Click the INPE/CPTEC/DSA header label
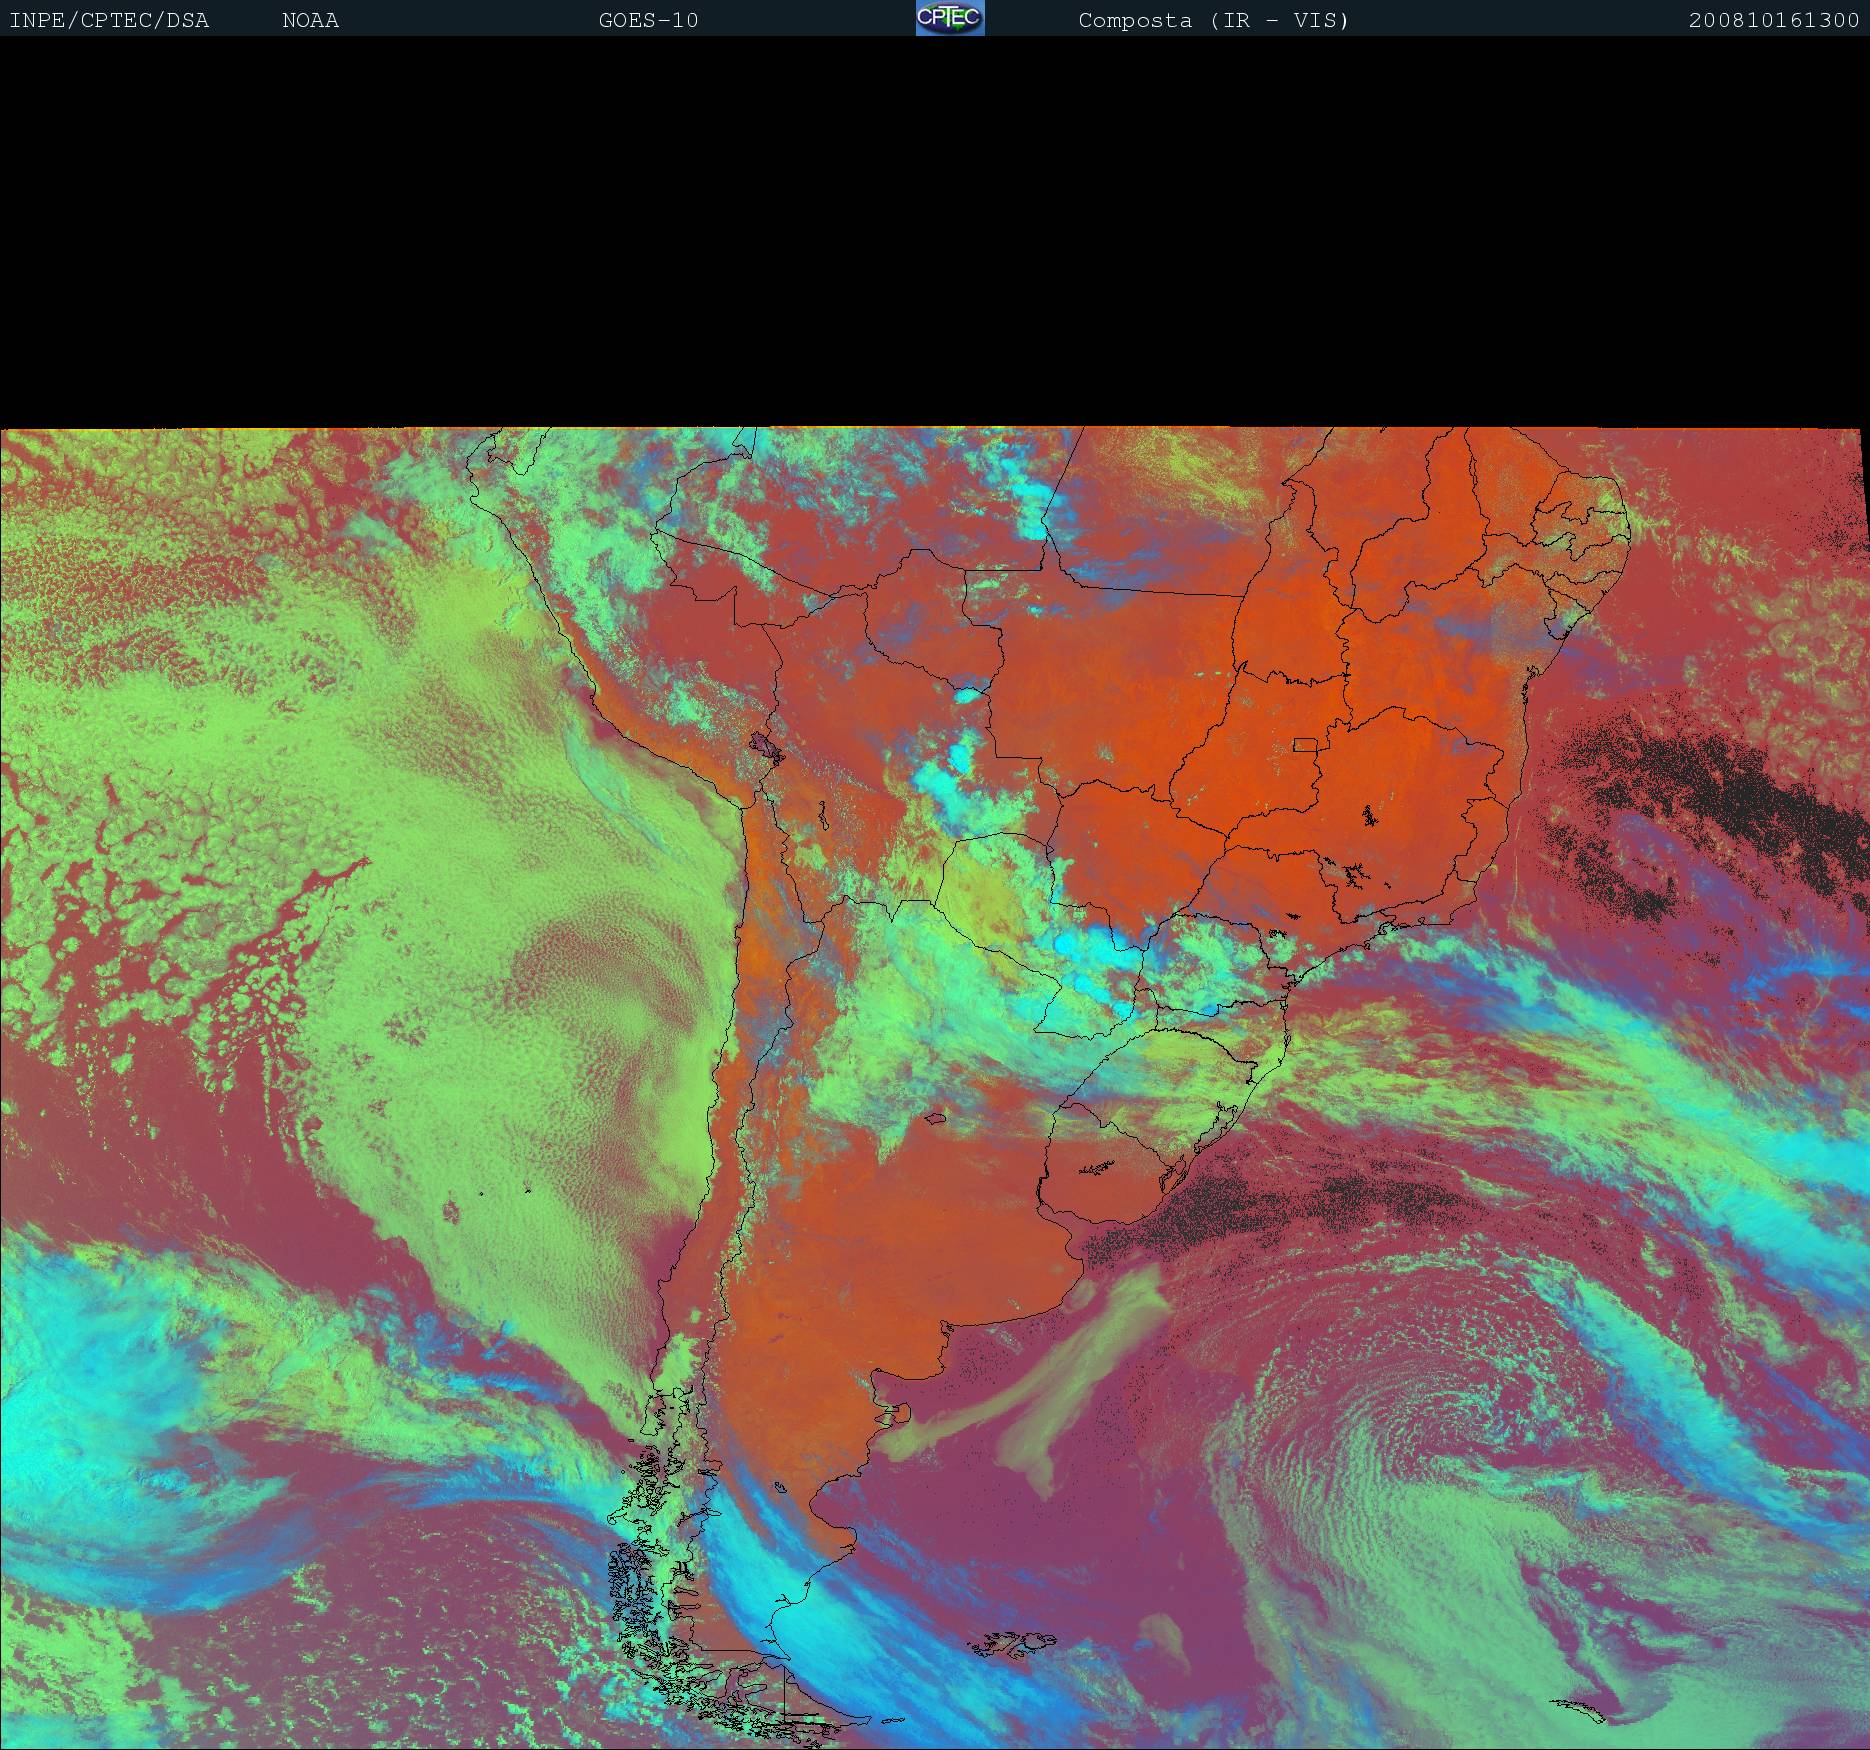 pos(109,20)
